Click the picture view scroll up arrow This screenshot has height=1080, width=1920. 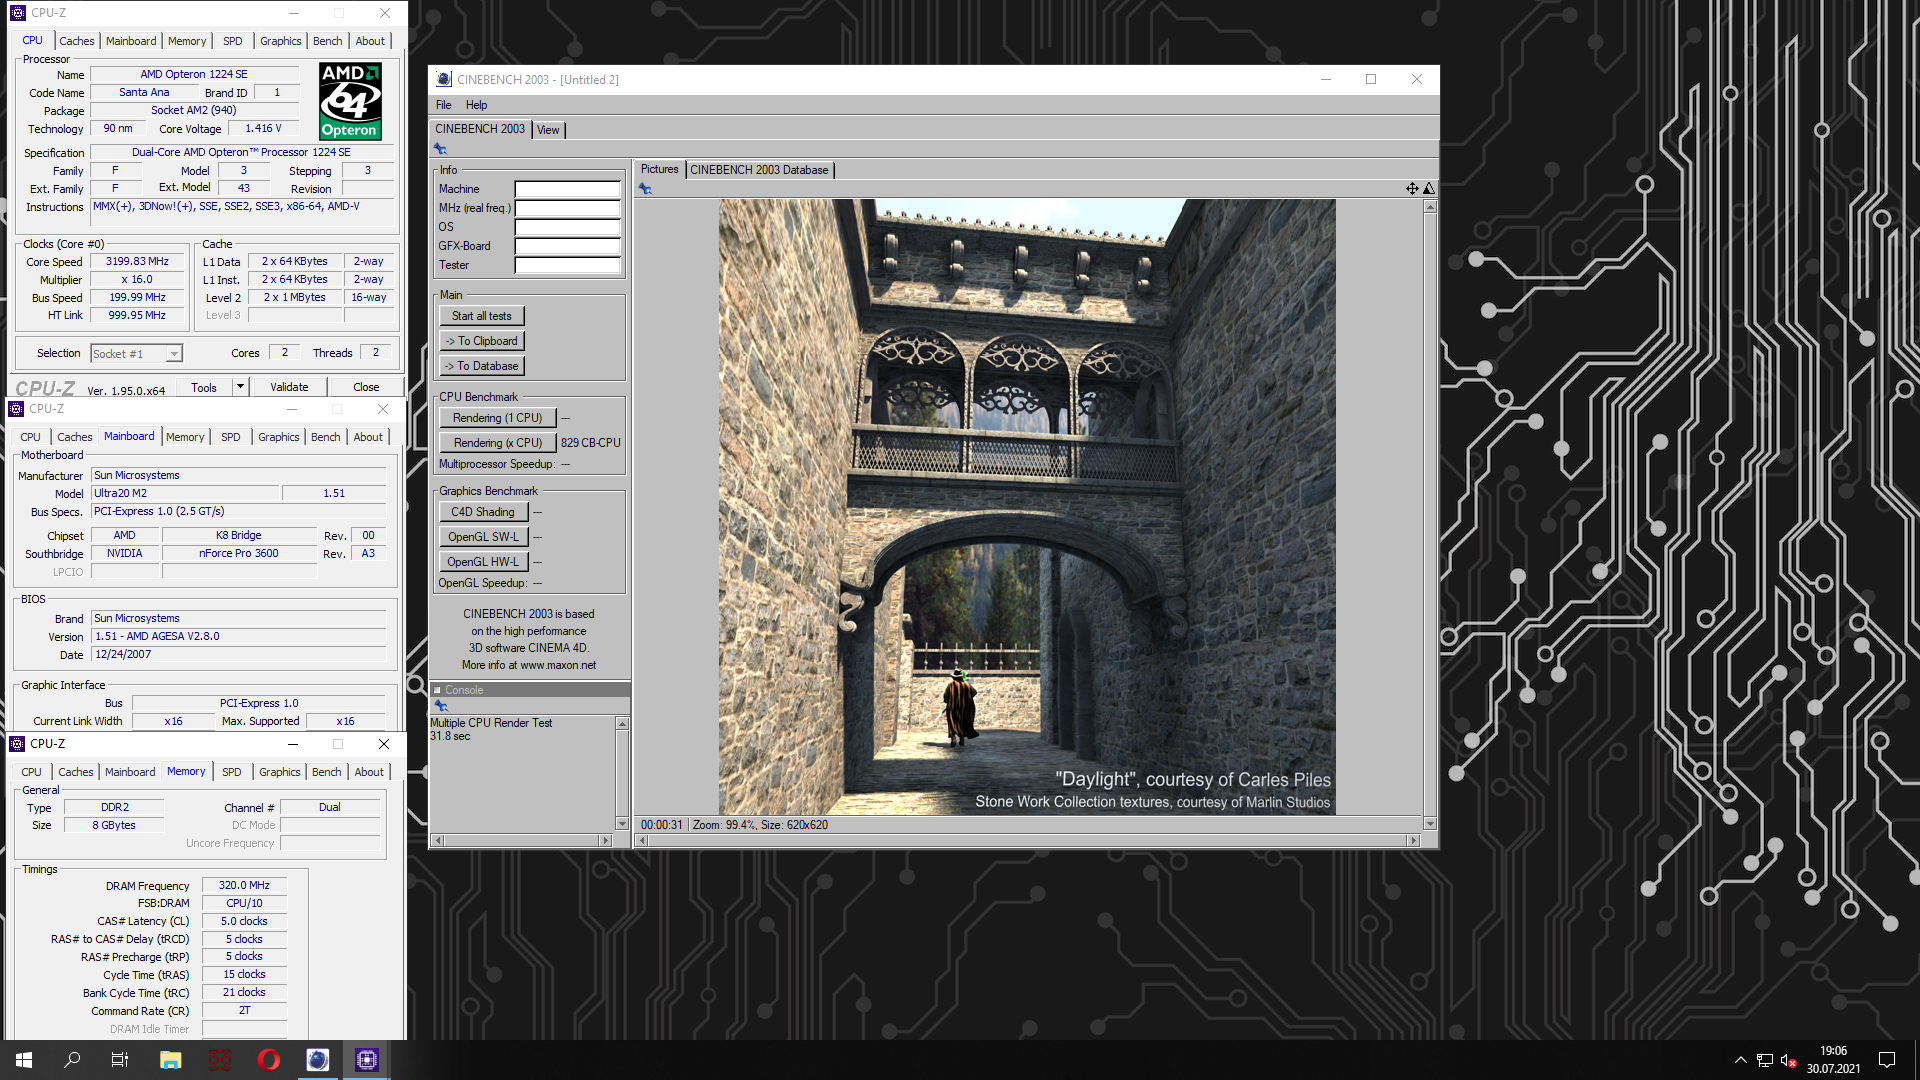click(1430, 206)
